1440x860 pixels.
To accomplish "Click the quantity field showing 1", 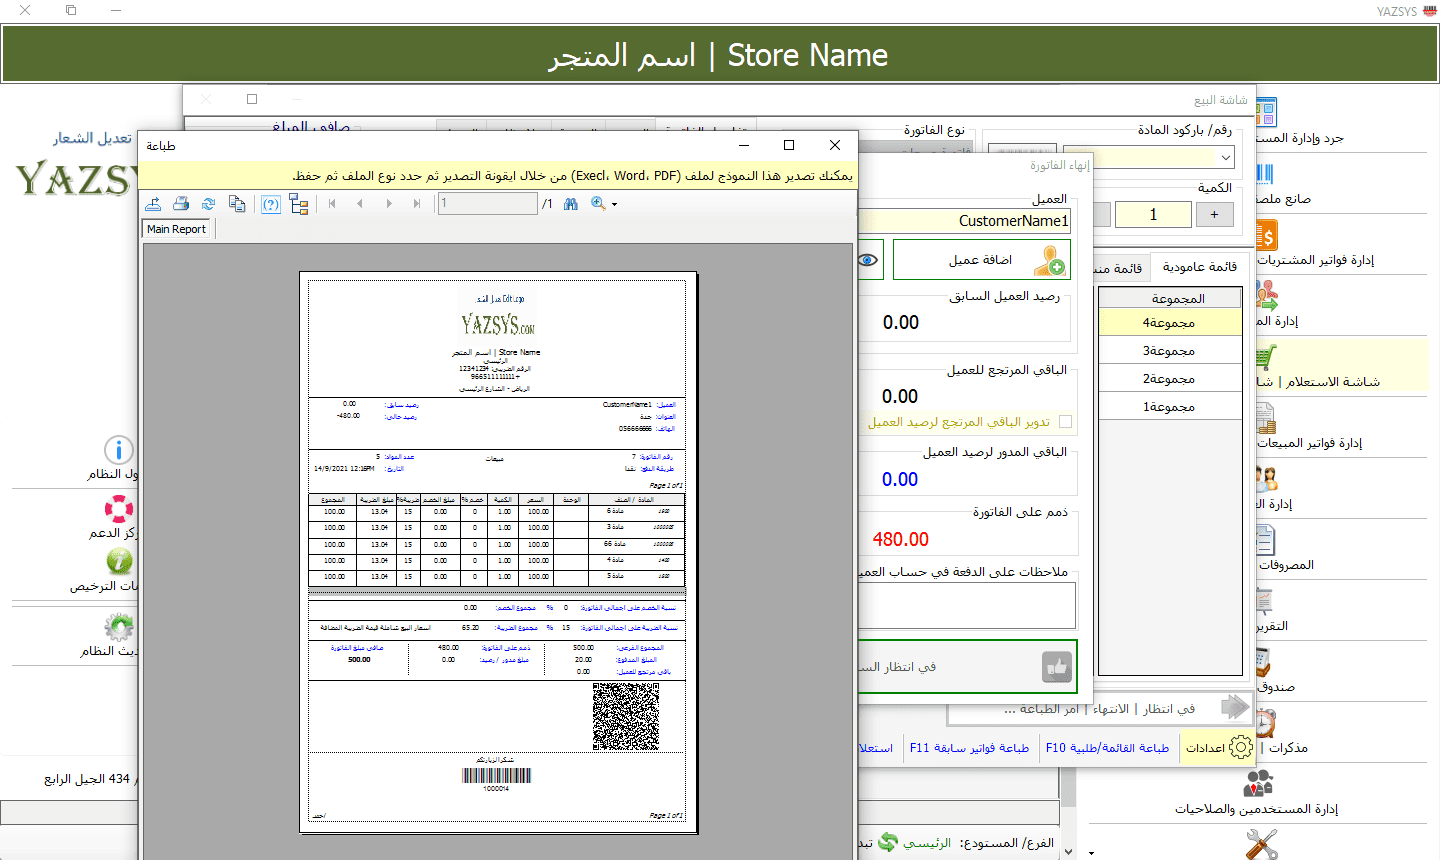I will (x=1153, y=214).
